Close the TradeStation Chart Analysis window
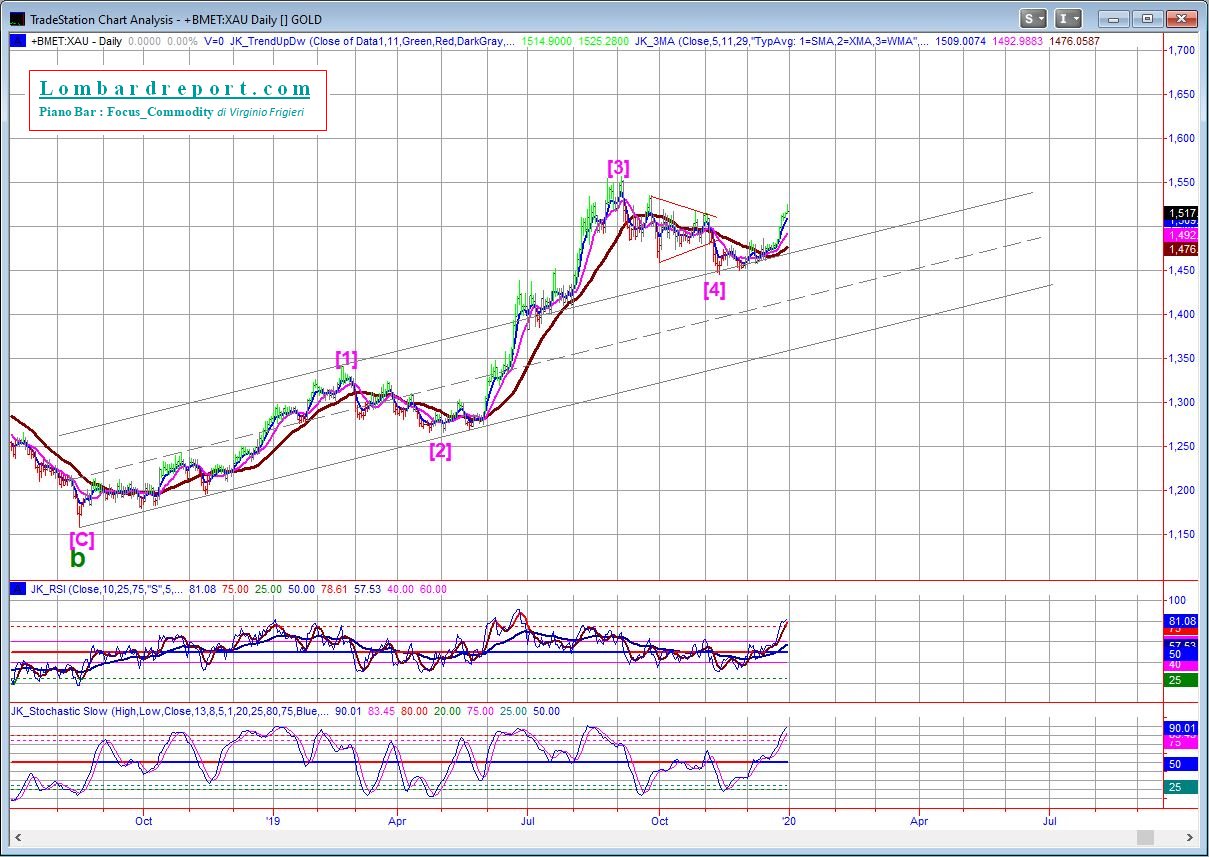The image size is (1209, 857). (1179, 18)
